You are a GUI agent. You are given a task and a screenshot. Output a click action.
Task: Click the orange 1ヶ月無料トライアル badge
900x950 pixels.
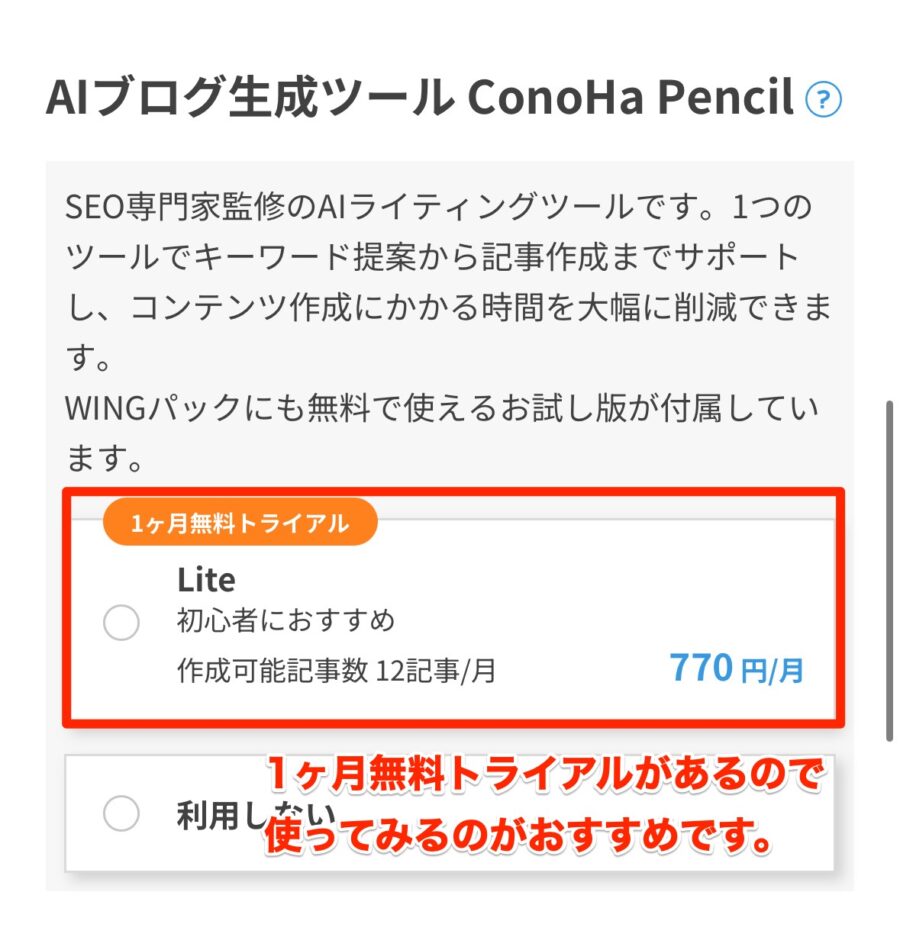point(240,523)
